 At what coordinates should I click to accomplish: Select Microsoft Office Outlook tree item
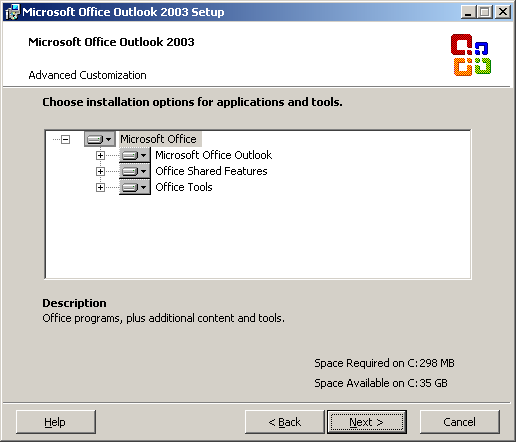click(213, 155)
